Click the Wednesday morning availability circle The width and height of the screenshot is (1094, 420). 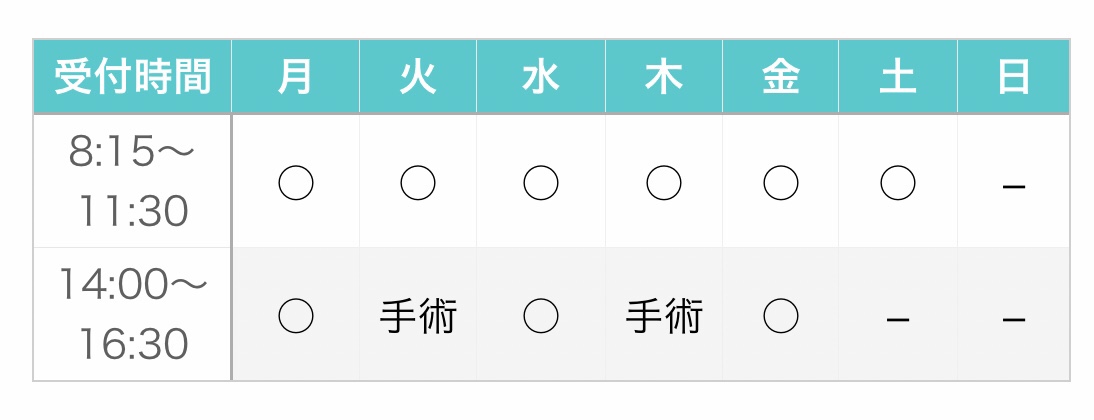click(x=541, y=182)
